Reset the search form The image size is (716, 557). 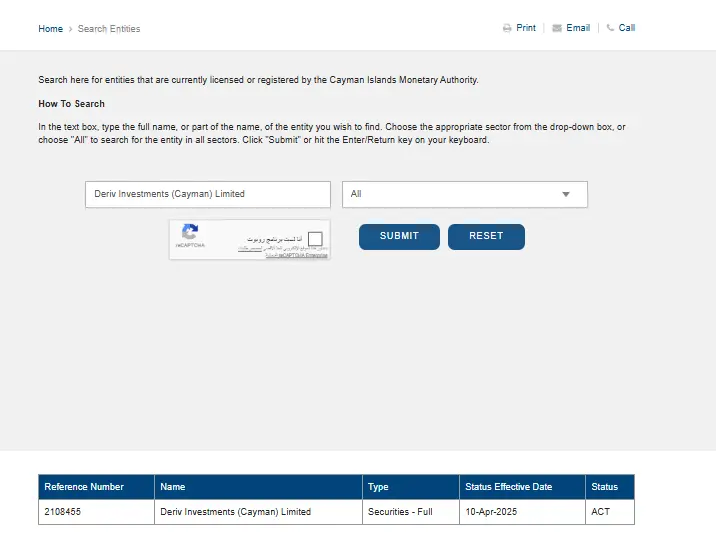point(486,236)
